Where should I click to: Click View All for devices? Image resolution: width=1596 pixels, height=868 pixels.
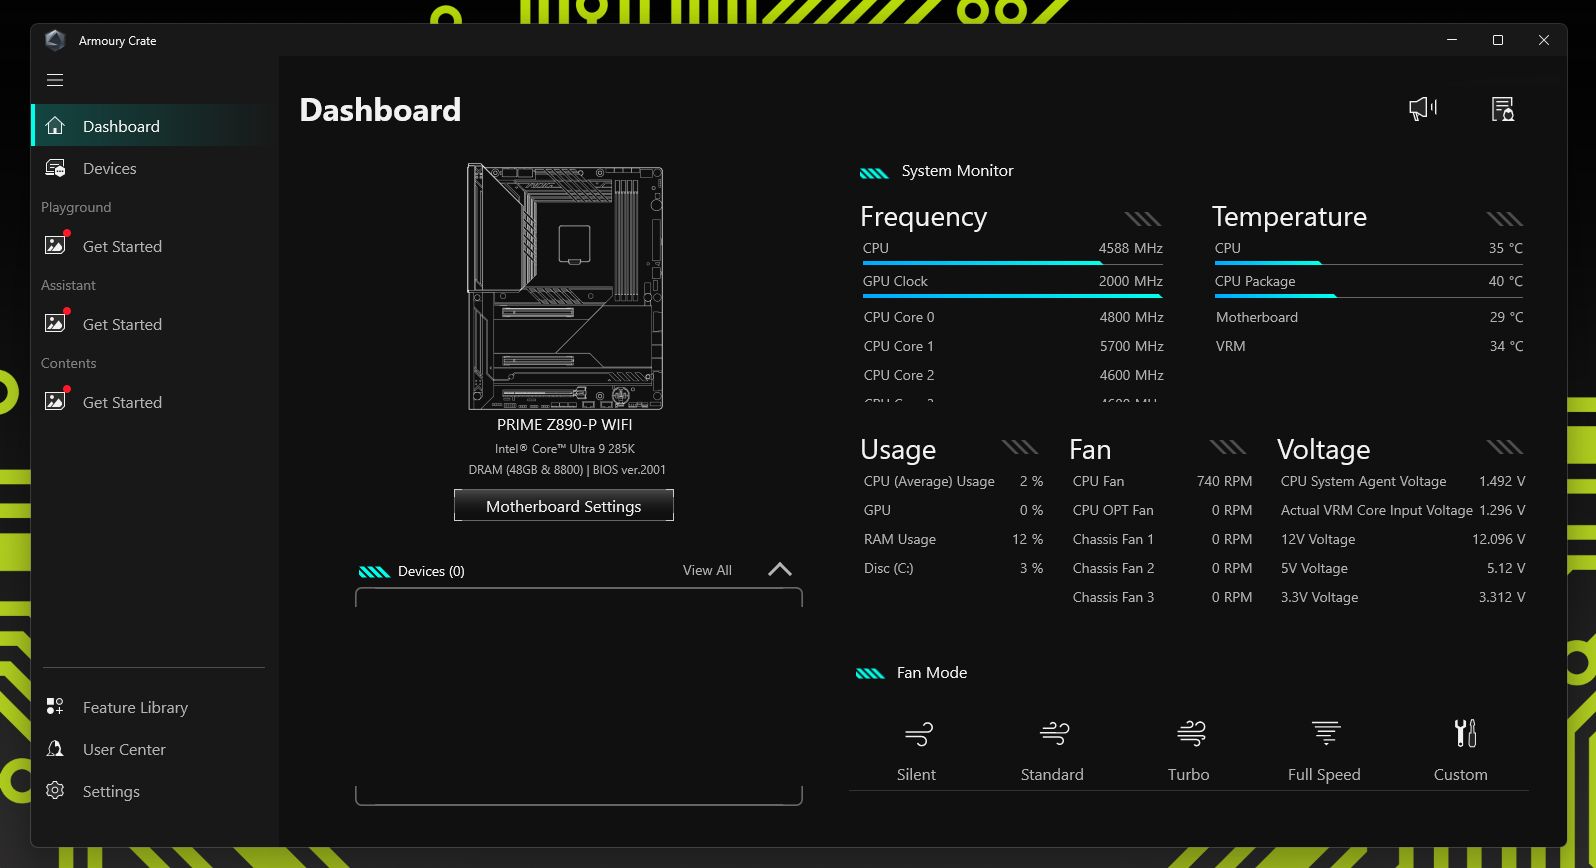pos(707,570)
